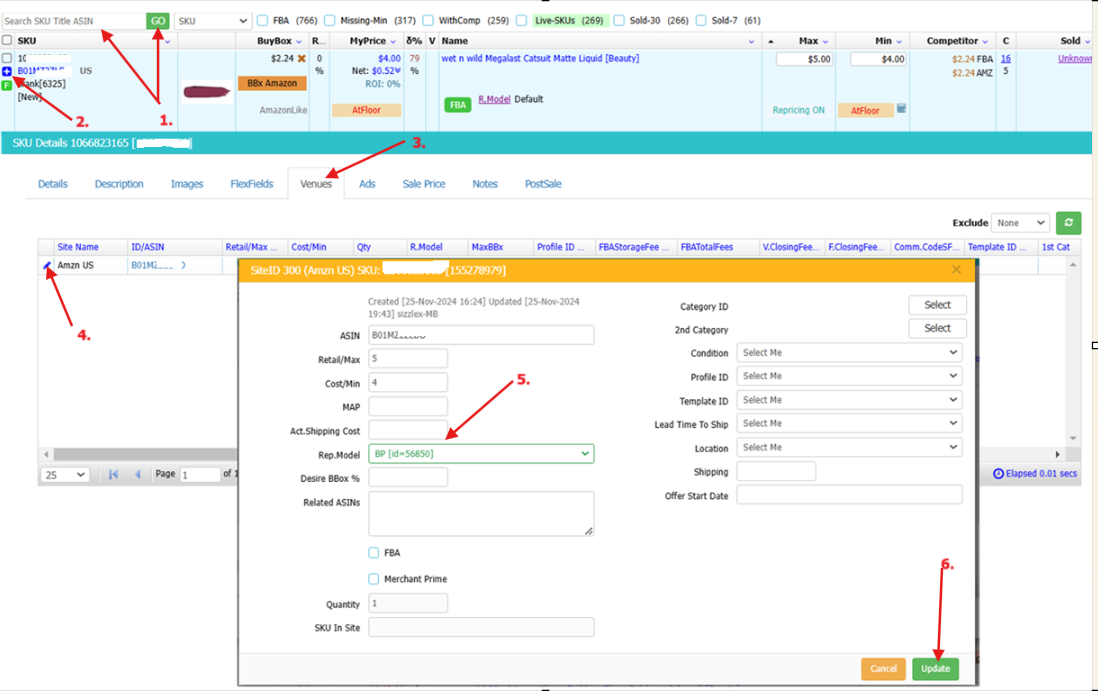Go to first page in the grid pager

point(114,474)
